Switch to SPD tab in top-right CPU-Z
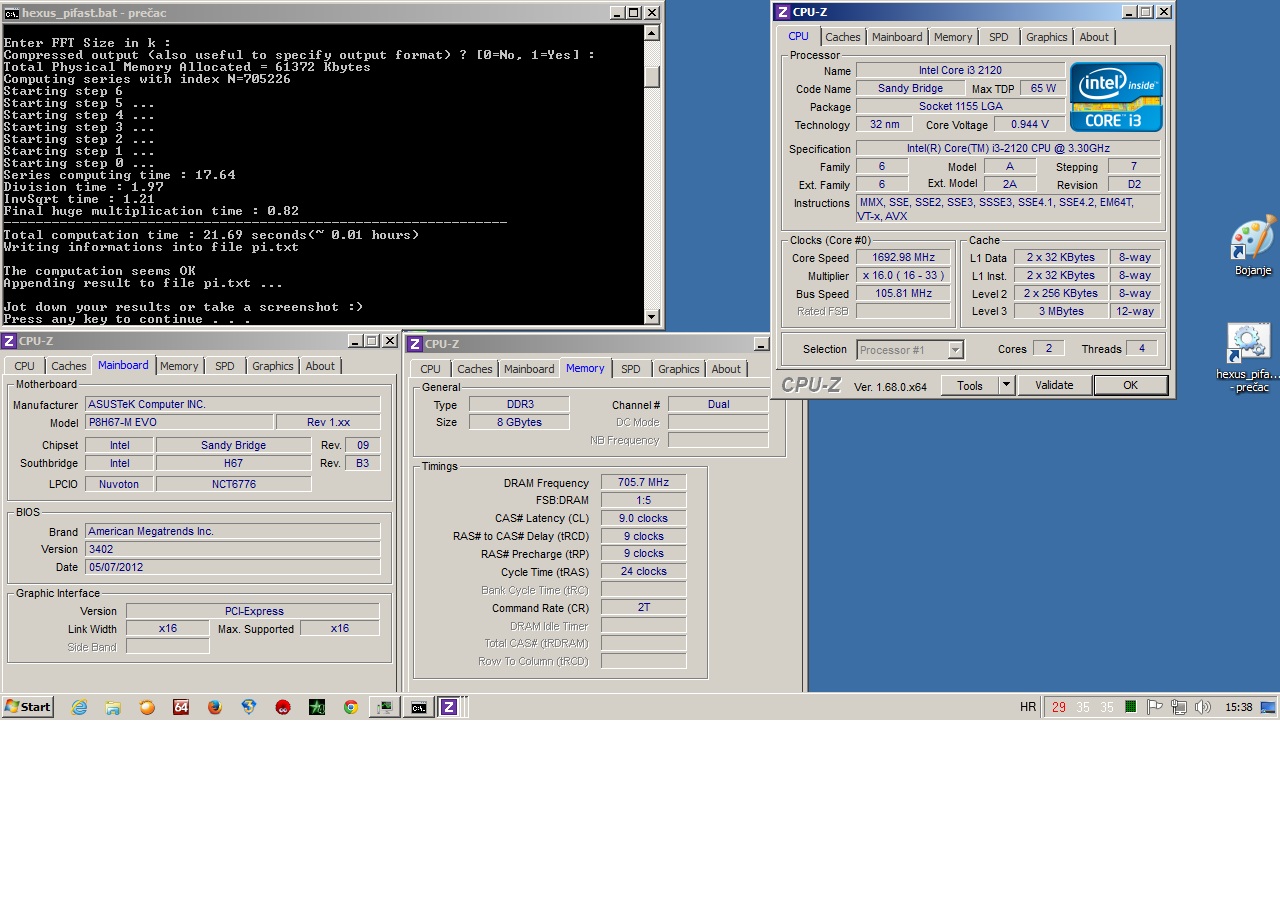Image resolution: width=1280 pixels, height=922 pixels. 999,37
